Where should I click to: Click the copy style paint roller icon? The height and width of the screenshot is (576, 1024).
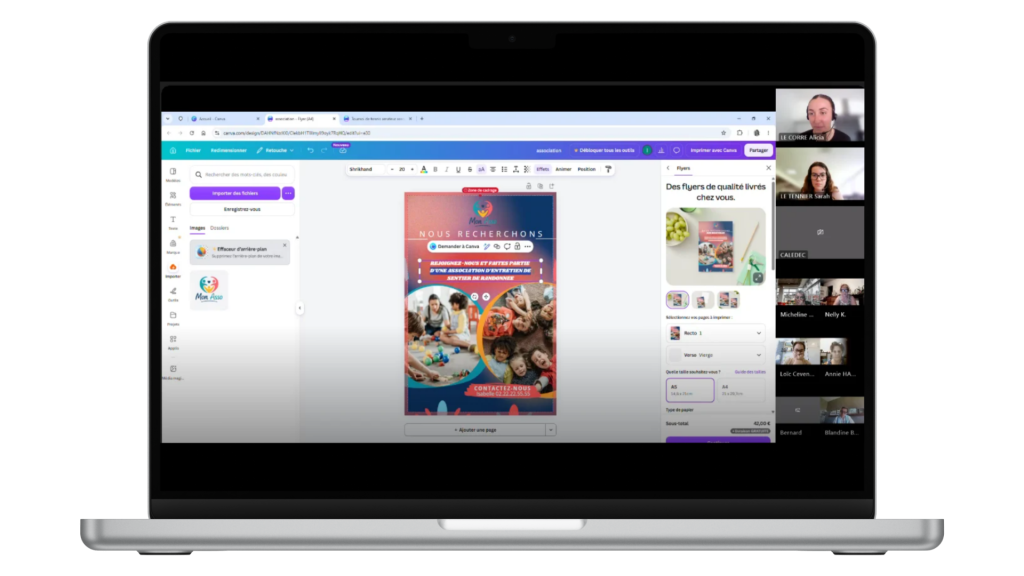[x=609, y=169]
